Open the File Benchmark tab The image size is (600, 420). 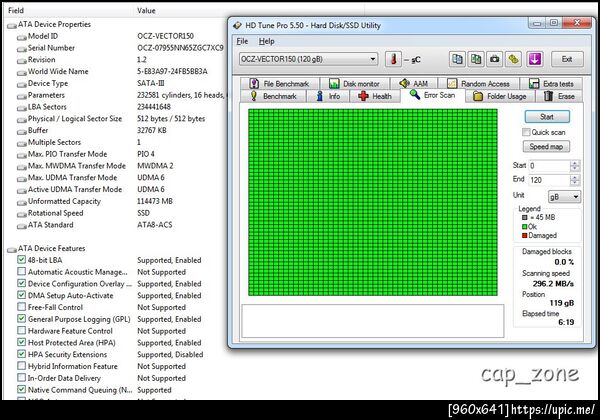[x=279, y=83]
